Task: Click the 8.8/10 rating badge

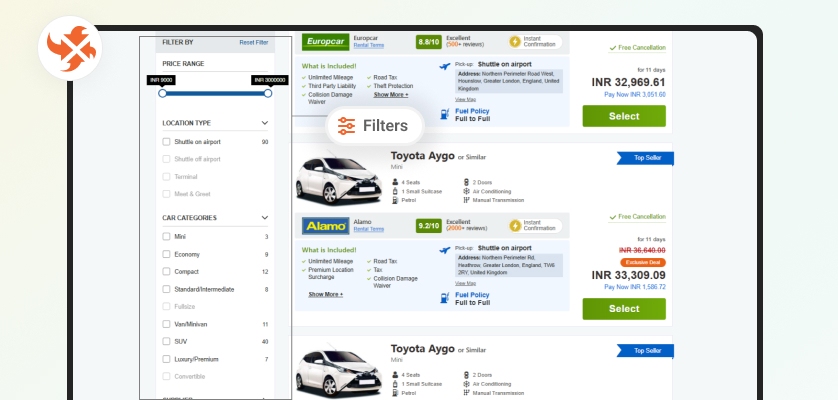Action: [429, 42]
